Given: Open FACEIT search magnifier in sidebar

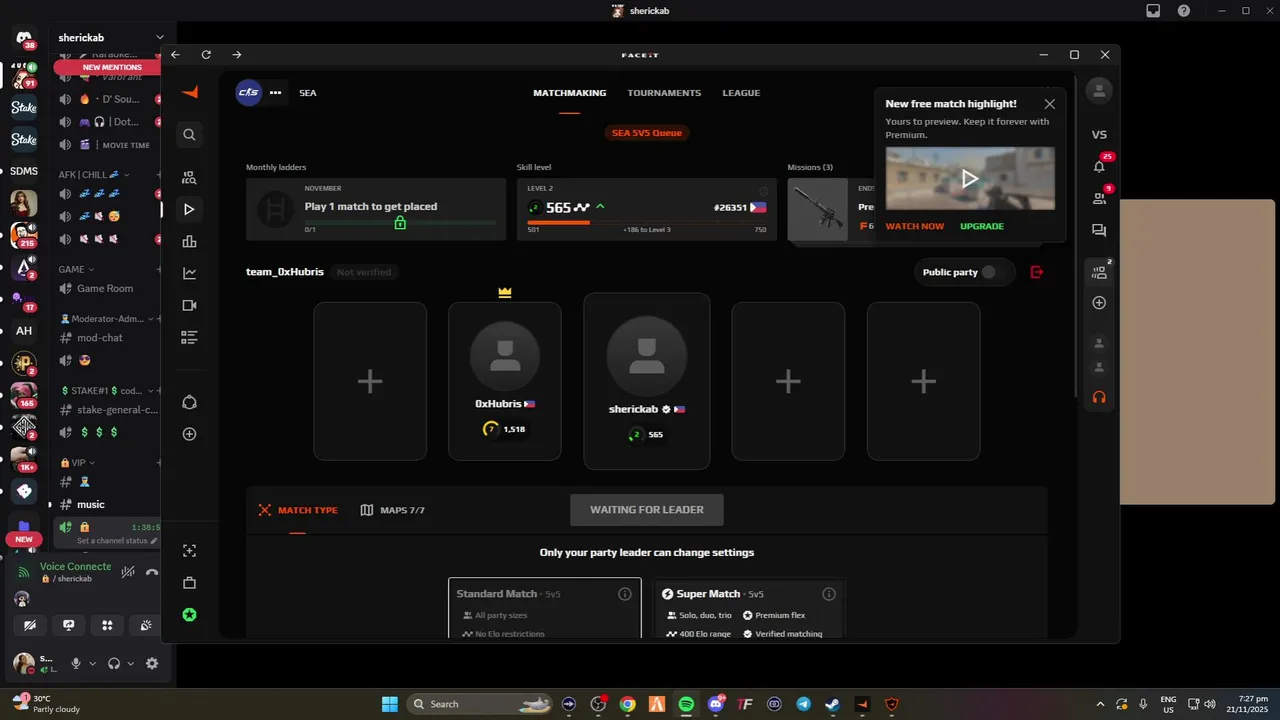Looking at the screenshot, I should pyautogui.click(x=190, y=135).
